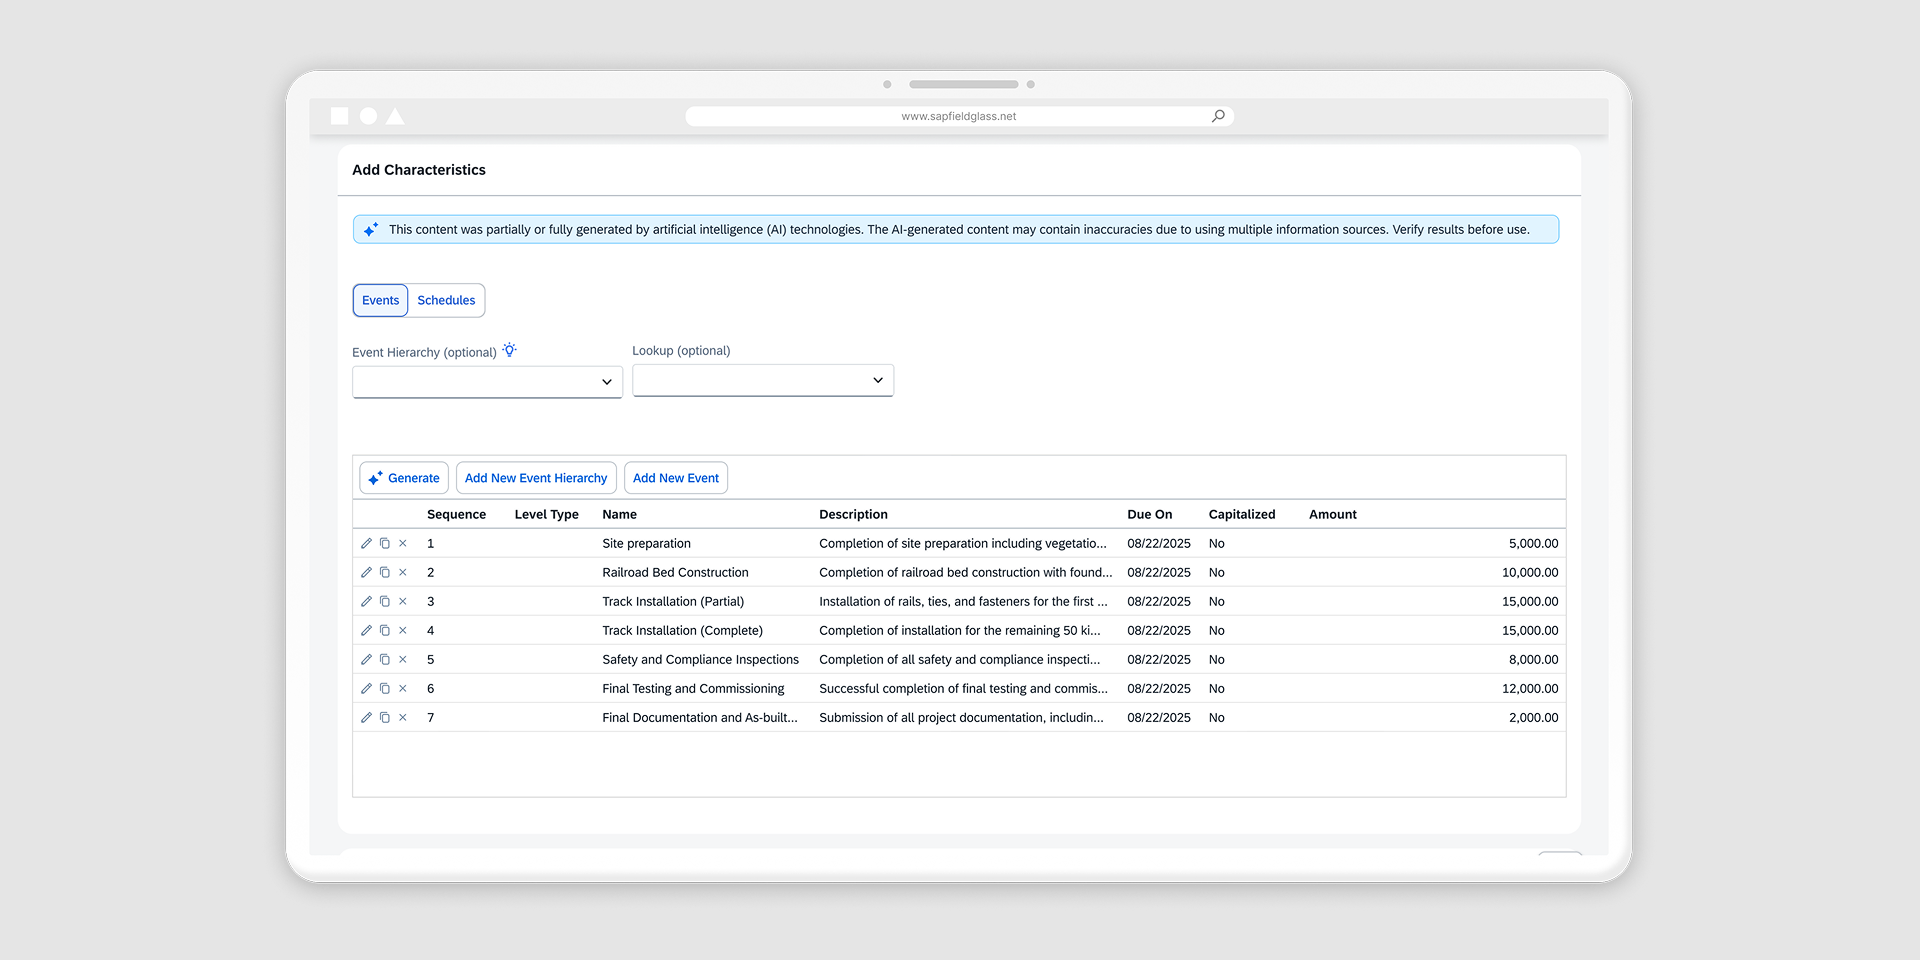The image size is (1920, 960).
Task: Edit the Site preparation row with pencil icon
Action: click(366, 544)
